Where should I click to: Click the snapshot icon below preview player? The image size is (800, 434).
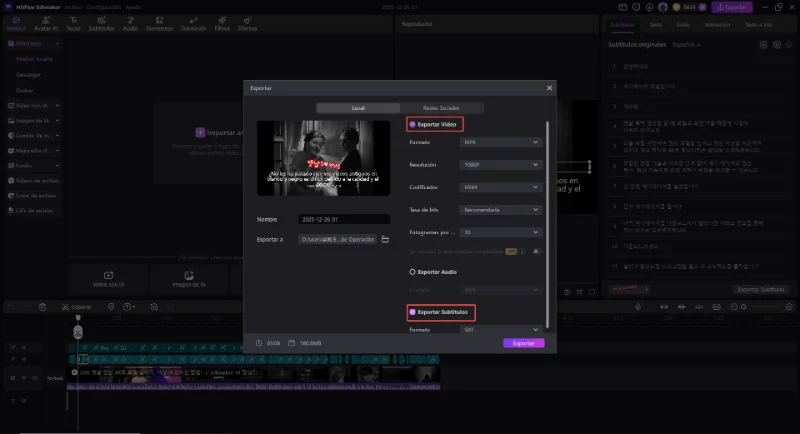pos(567,292)
